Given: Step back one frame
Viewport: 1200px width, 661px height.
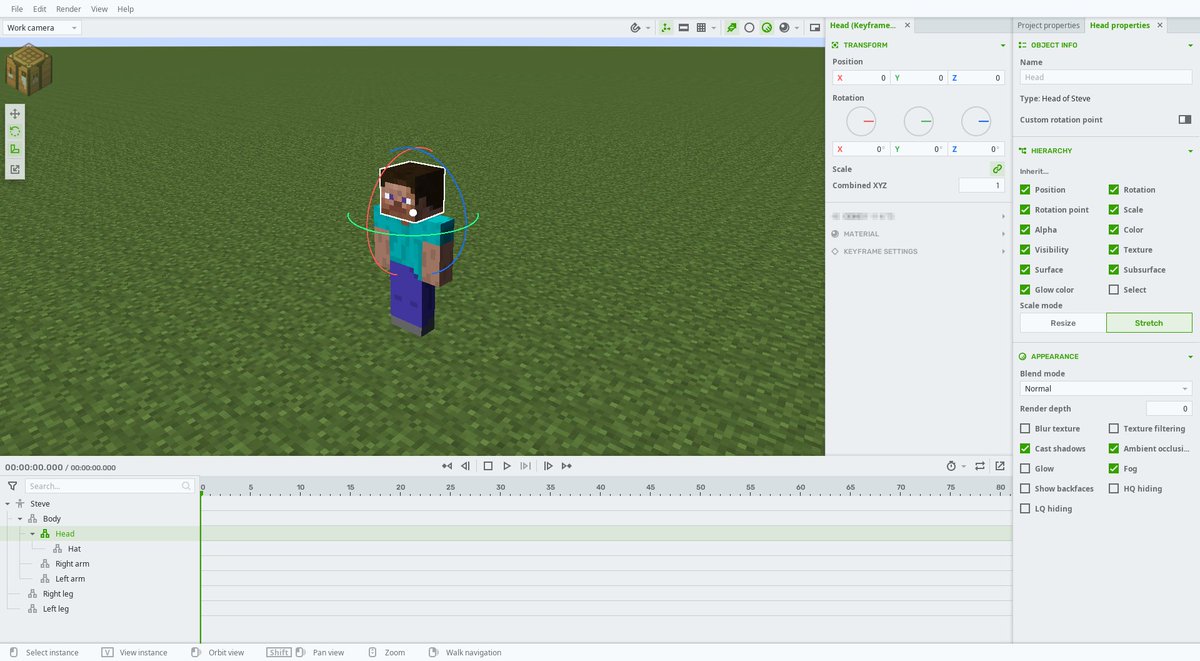Looking at the screenshot, I should [466, 466].
